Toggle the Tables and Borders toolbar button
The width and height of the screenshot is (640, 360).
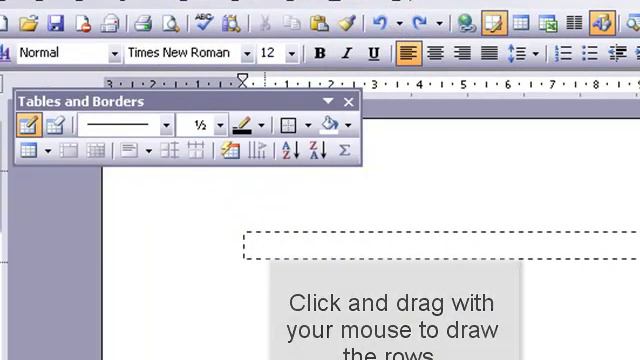pyautogui.click(x=494, y=23)
